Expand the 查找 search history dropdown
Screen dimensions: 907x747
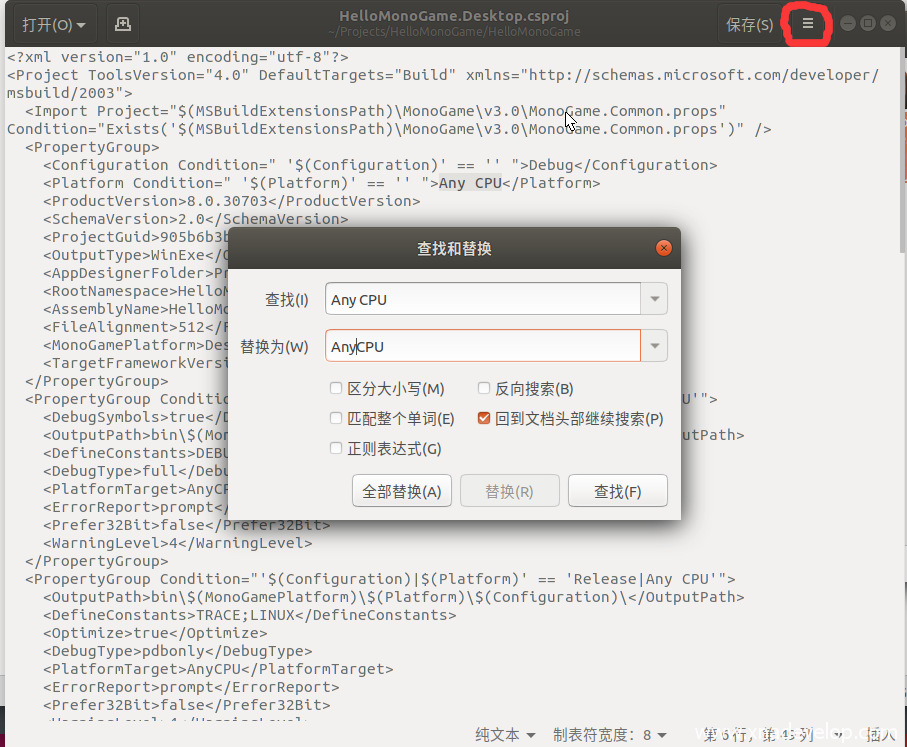tap(655, 299)
